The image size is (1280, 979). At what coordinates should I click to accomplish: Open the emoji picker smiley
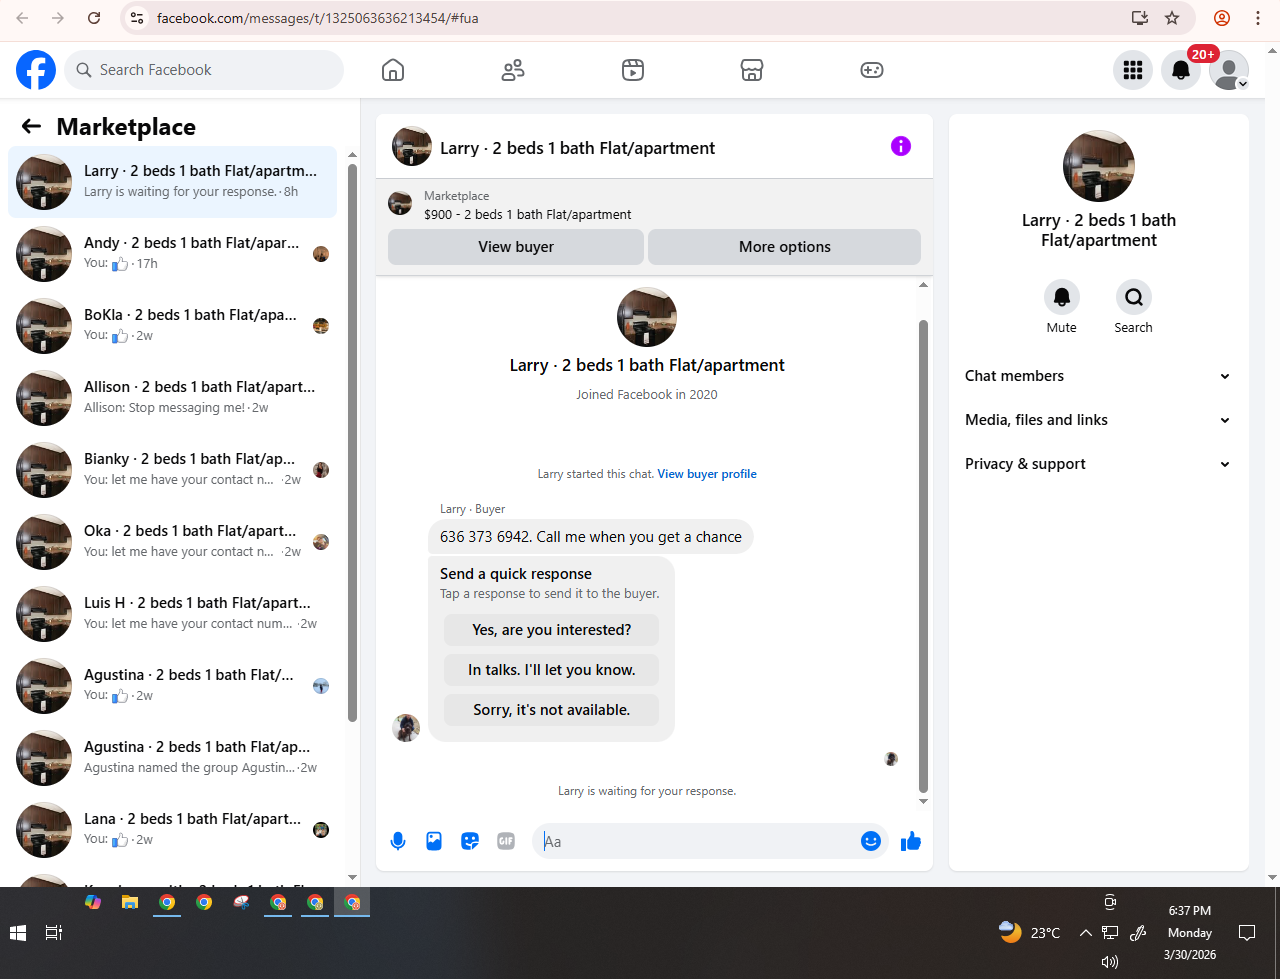(871, 841)
